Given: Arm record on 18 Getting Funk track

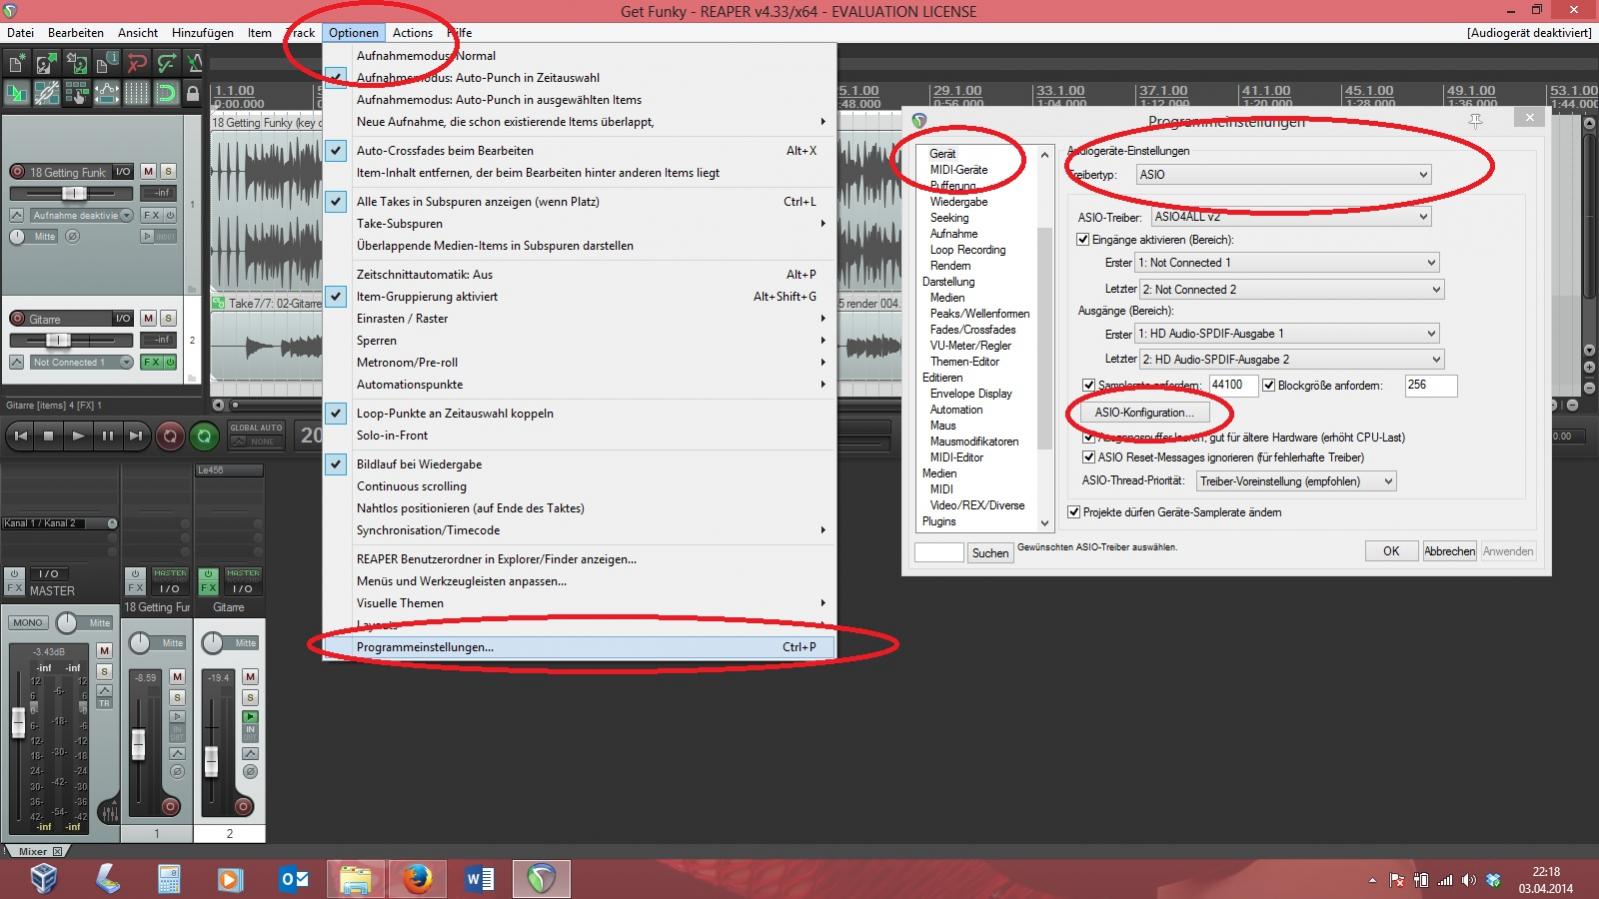Looking at the screenshot, I should click(17, 172).
